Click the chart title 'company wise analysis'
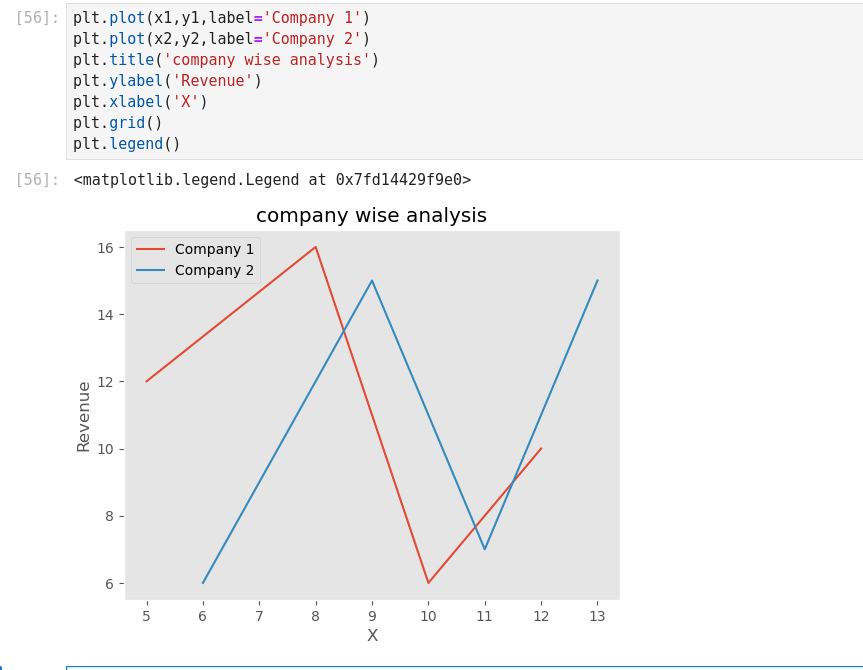 pyautogui.click(x=371, y=216)
